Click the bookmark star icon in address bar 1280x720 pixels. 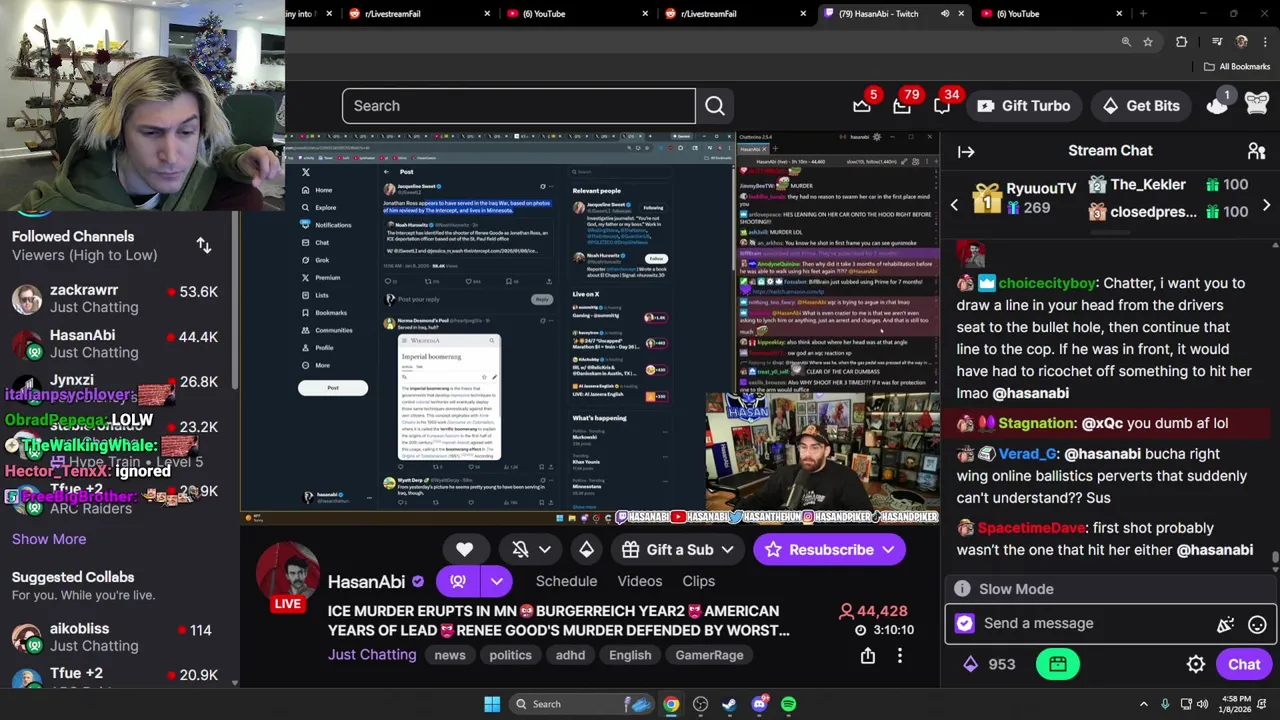click(1148, 42)
